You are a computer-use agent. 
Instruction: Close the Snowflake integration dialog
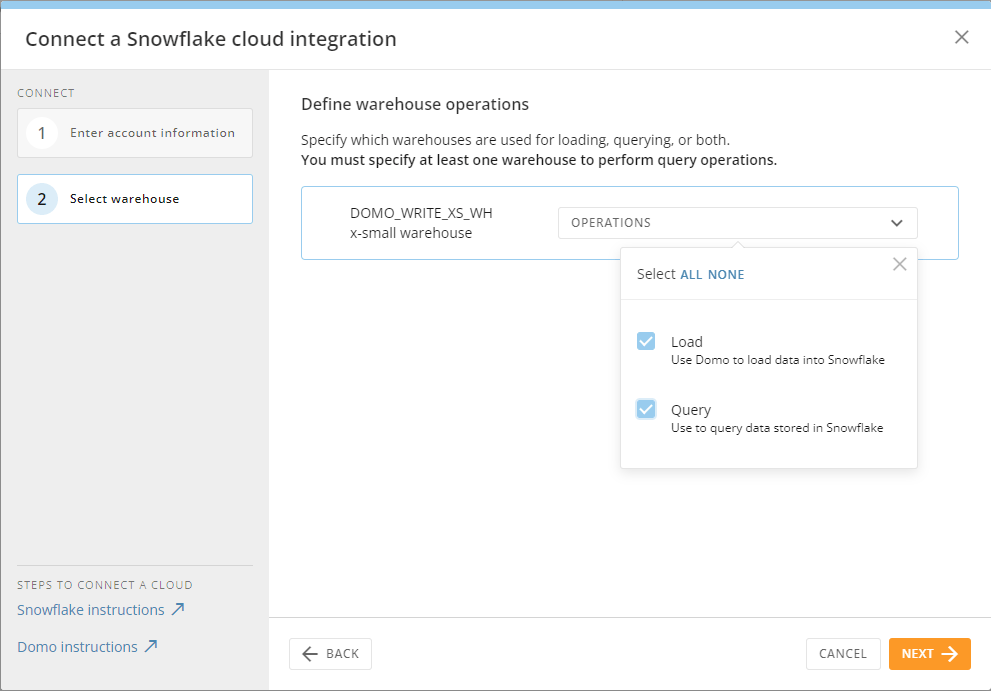[x=962, y=37]
